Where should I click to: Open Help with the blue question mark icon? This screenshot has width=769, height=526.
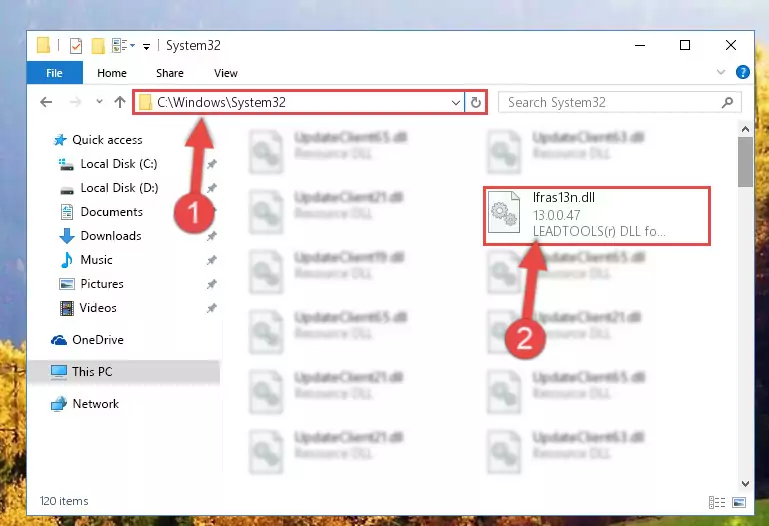[743, 73]
